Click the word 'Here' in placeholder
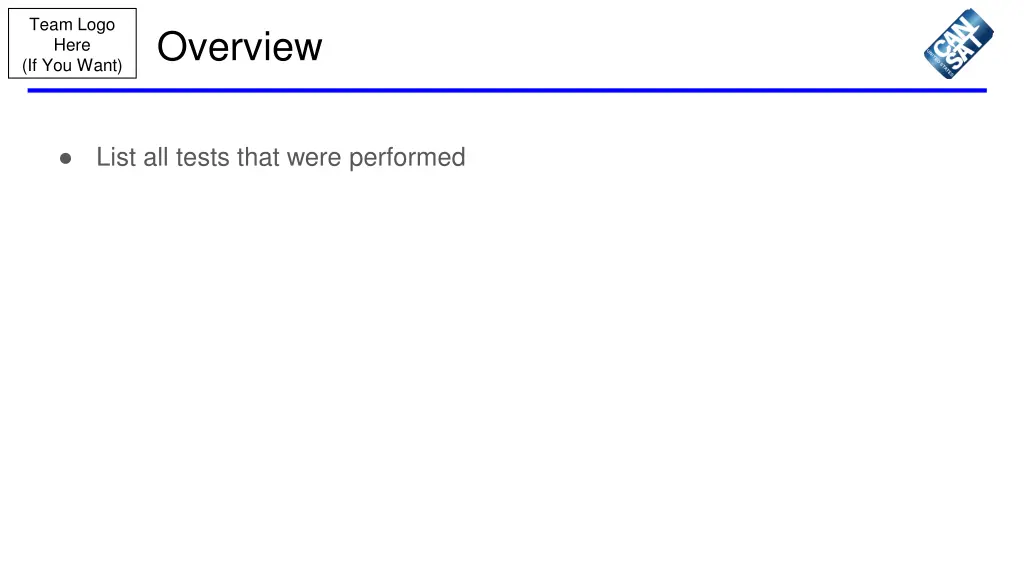This screenshot has height=576, width=1024. (72, 45)
